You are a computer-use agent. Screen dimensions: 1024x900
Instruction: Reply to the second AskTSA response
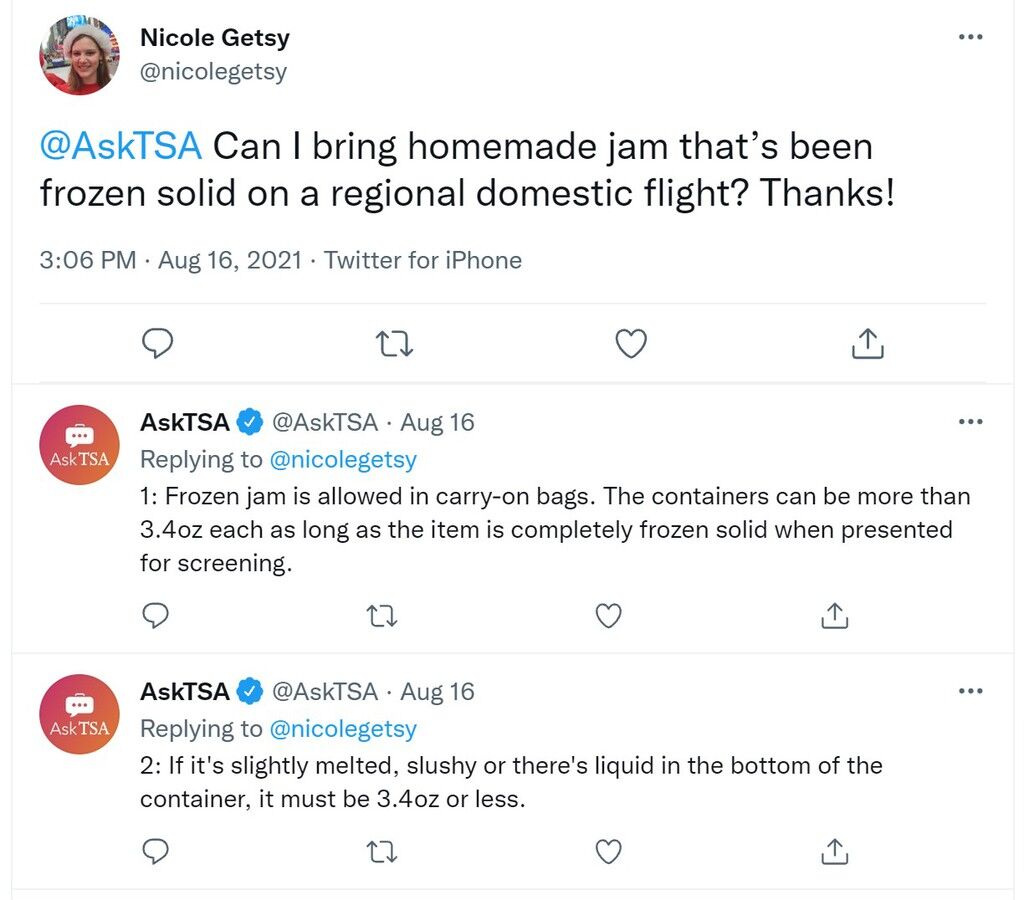point(155,851)
